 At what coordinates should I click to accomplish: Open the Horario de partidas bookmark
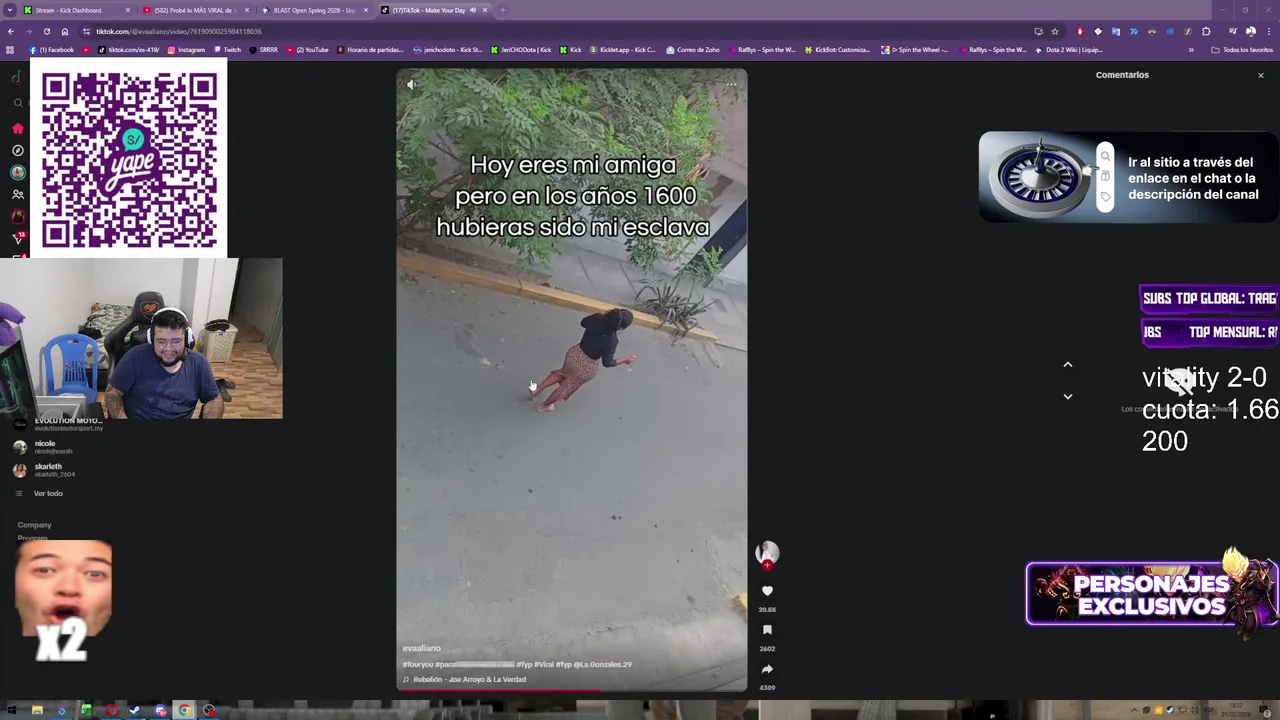[x=370, y=49]
